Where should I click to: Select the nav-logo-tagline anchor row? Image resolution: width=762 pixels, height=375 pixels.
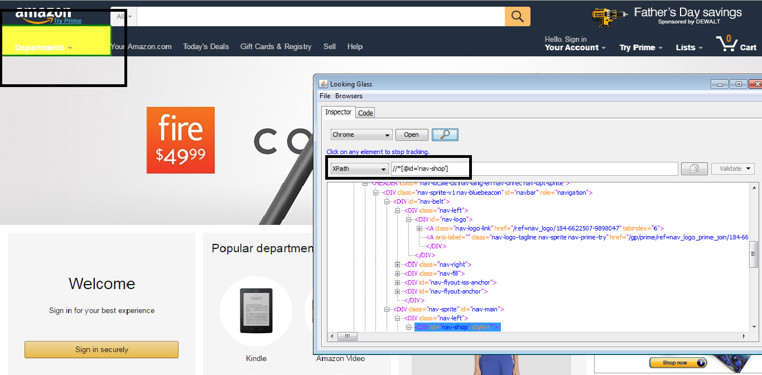586,237
